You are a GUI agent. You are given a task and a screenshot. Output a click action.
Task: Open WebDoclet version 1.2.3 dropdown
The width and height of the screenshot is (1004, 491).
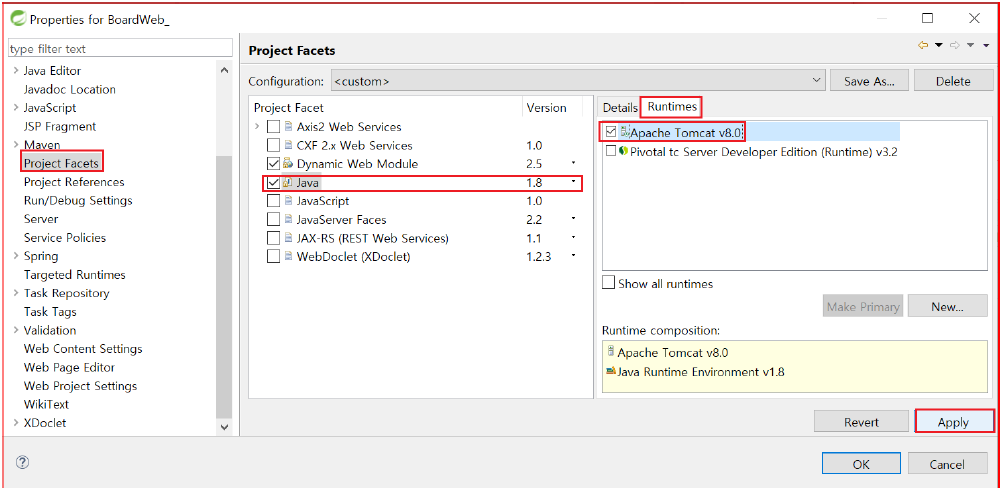tap(574, 255)
